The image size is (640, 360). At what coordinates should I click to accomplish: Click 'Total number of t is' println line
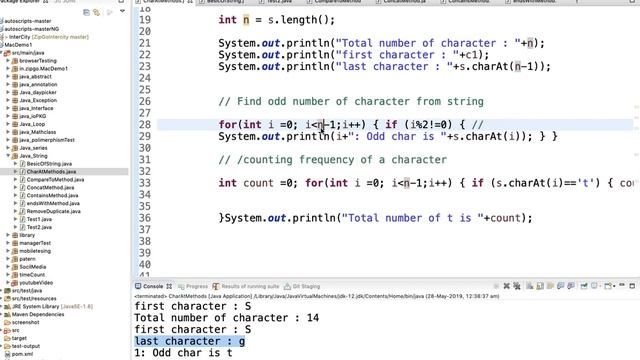pos(376,218)
